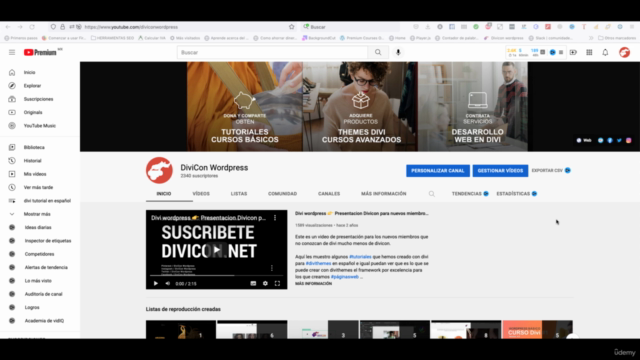Open the TENDENCIAS vidIQ tab
Viewport: 640px width, 360px height.
470,194
